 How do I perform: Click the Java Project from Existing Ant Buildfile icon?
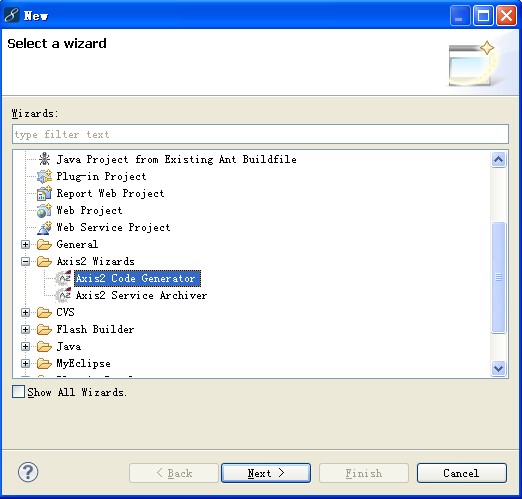[44, 159]
